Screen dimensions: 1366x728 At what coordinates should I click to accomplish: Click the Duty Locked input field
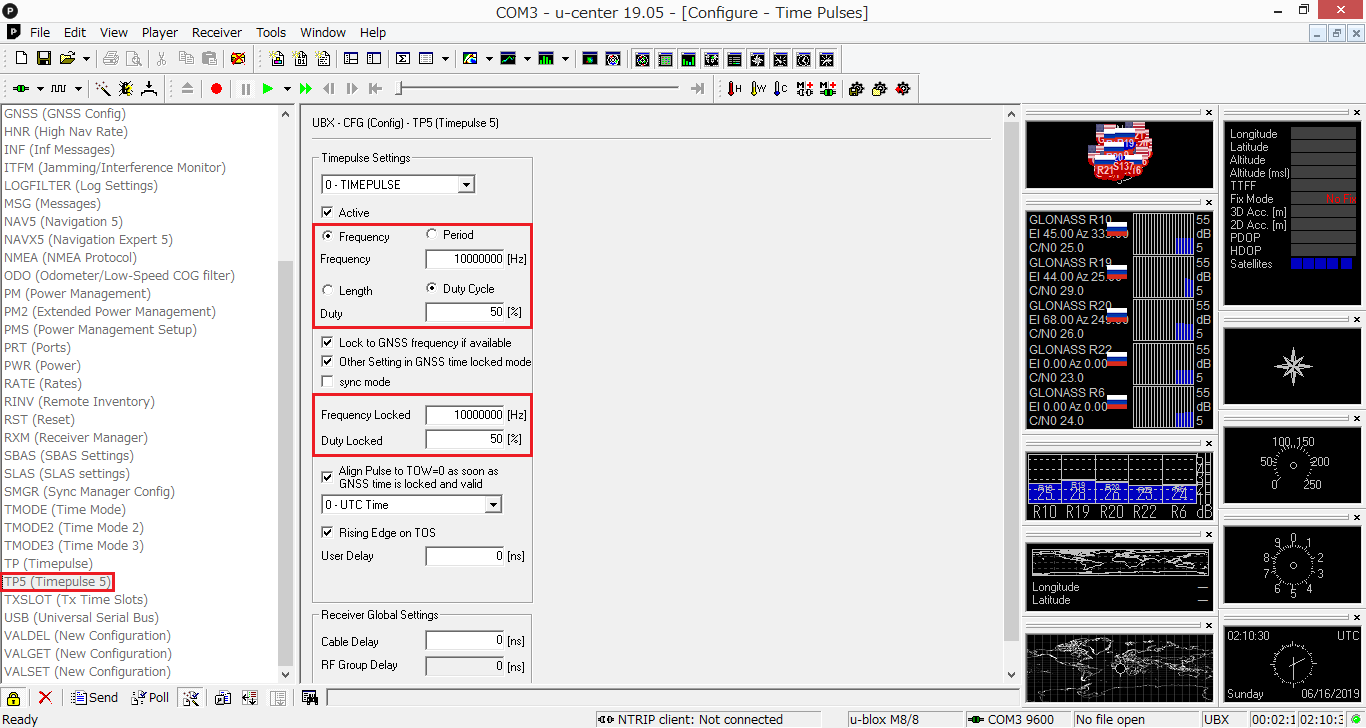[x=465, y=440]
